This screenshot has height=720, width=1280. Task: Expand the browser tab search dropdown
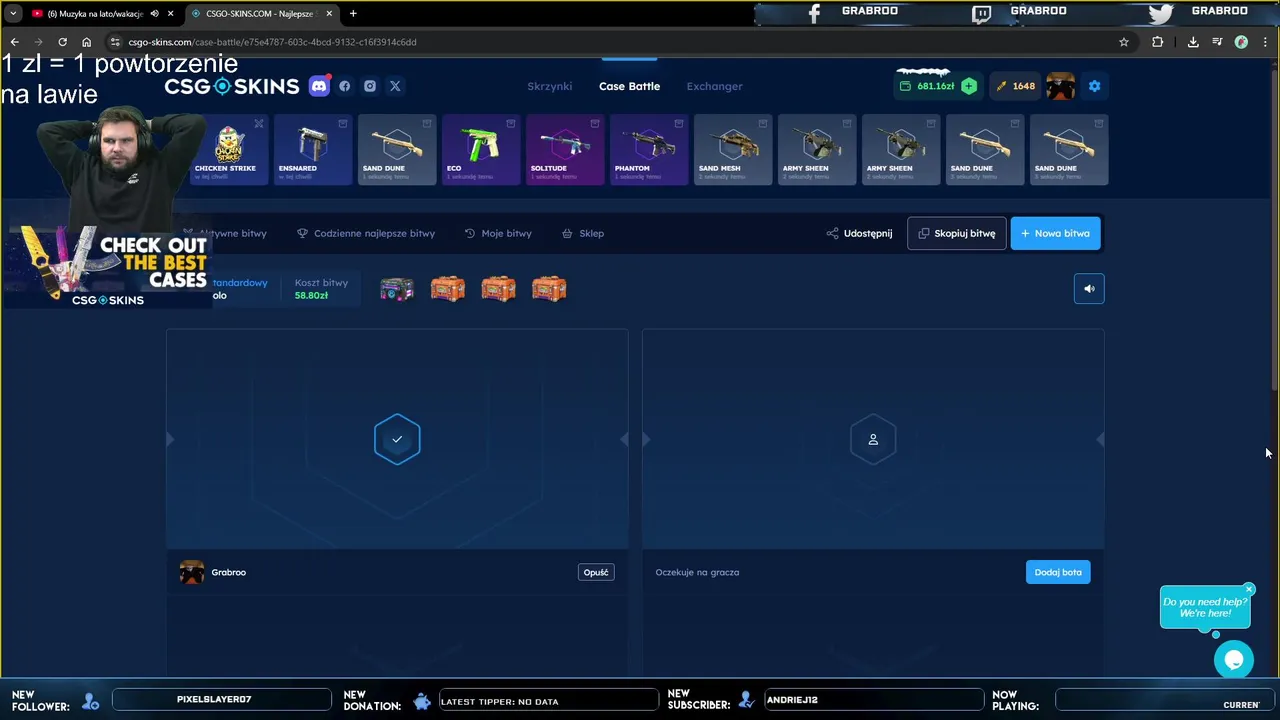click(x=12, y=14)
